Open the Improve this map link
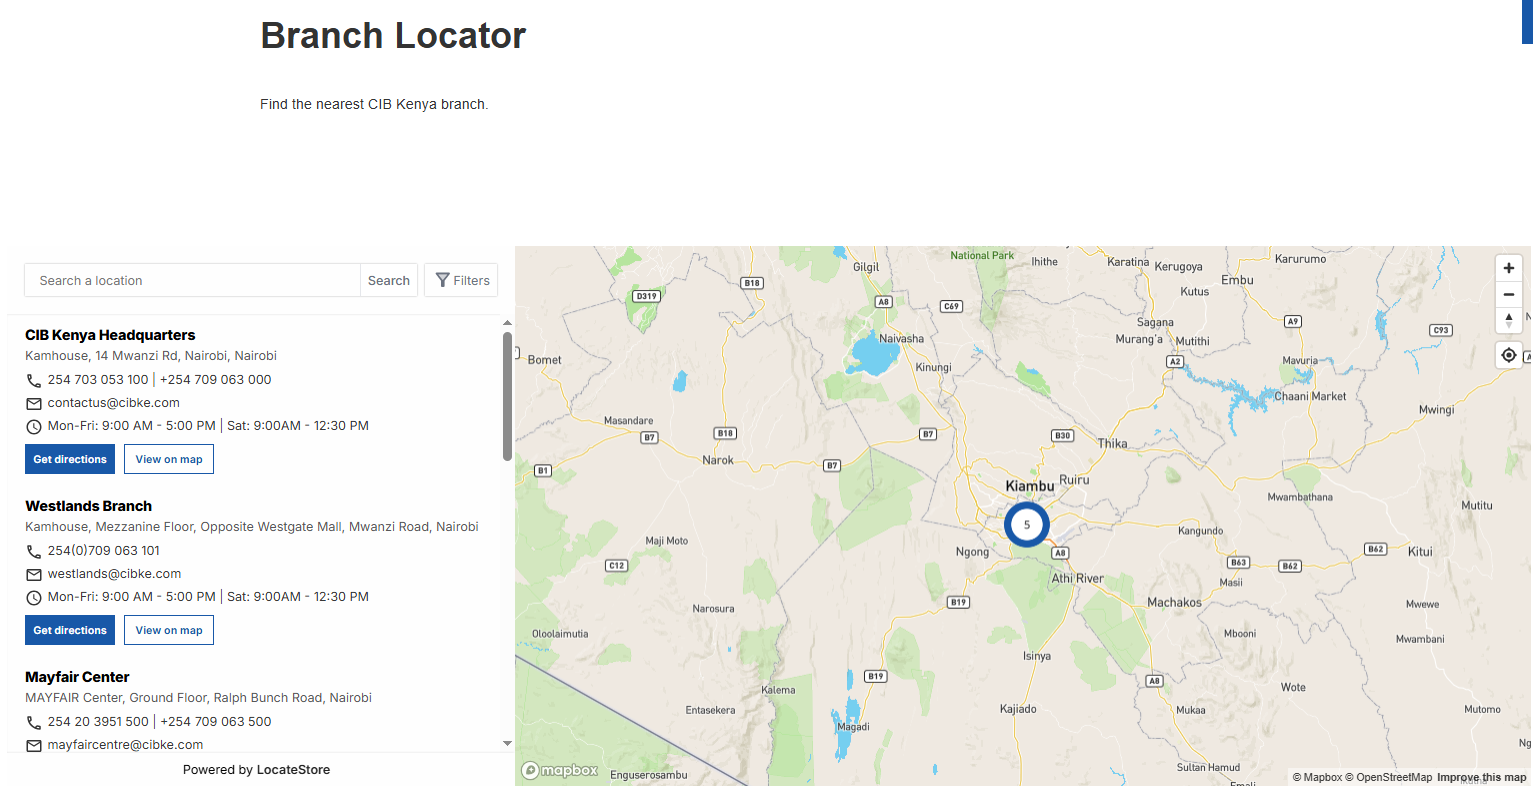This screenshot has height=811, width=1533. [x=1481, y=777]
